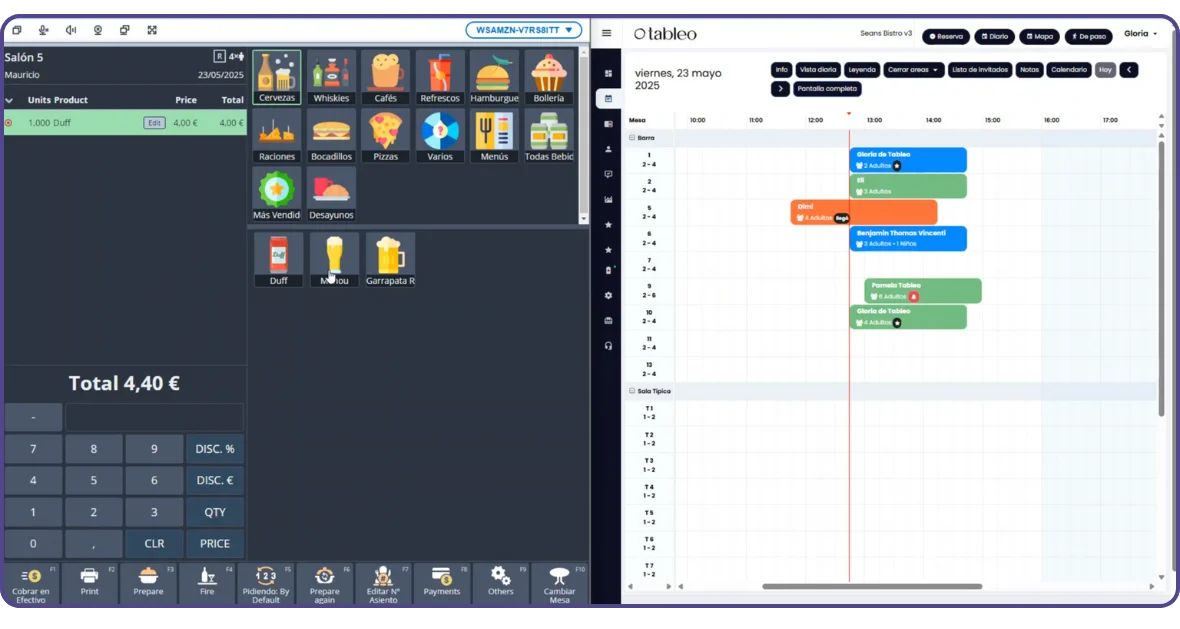Open the settings gear in Tableo sidebar

point(608,296)
